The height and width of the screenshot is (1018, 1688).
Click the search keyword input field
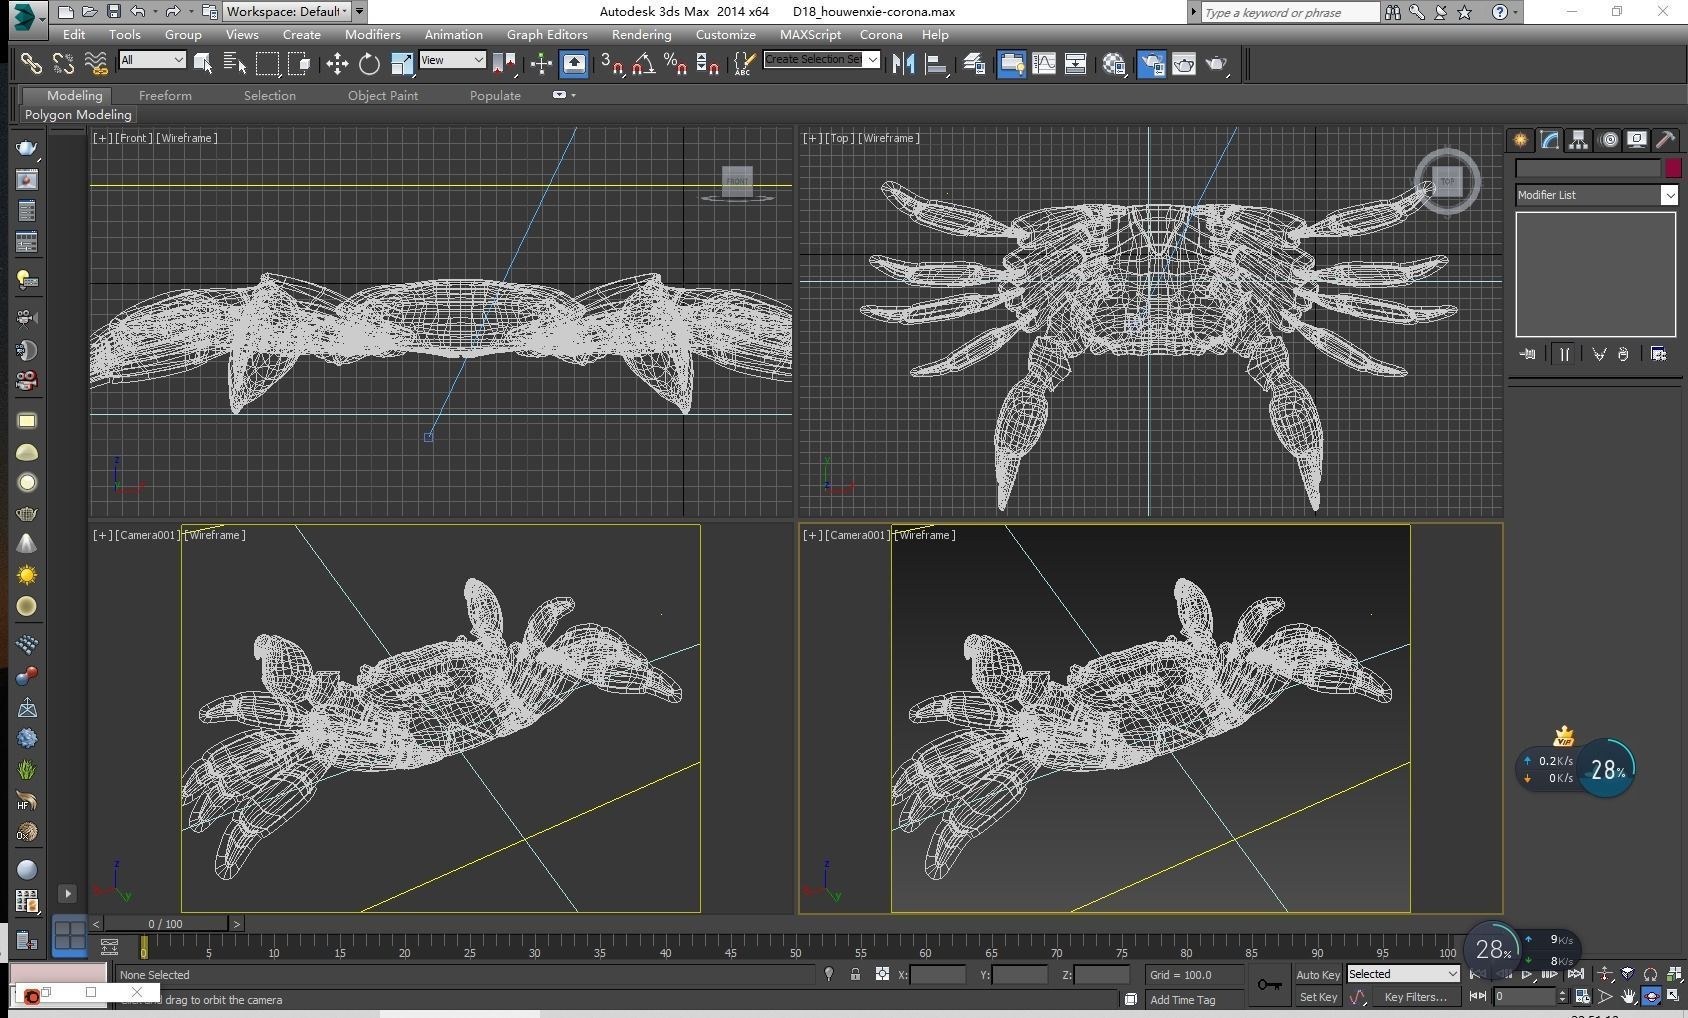[x=1289, y=12]
